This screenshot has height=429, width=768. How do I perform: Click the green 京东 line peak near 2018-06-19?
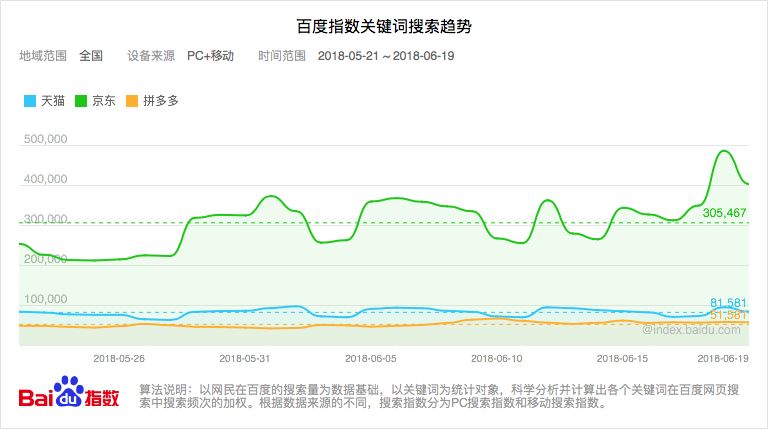pos(724,151)
